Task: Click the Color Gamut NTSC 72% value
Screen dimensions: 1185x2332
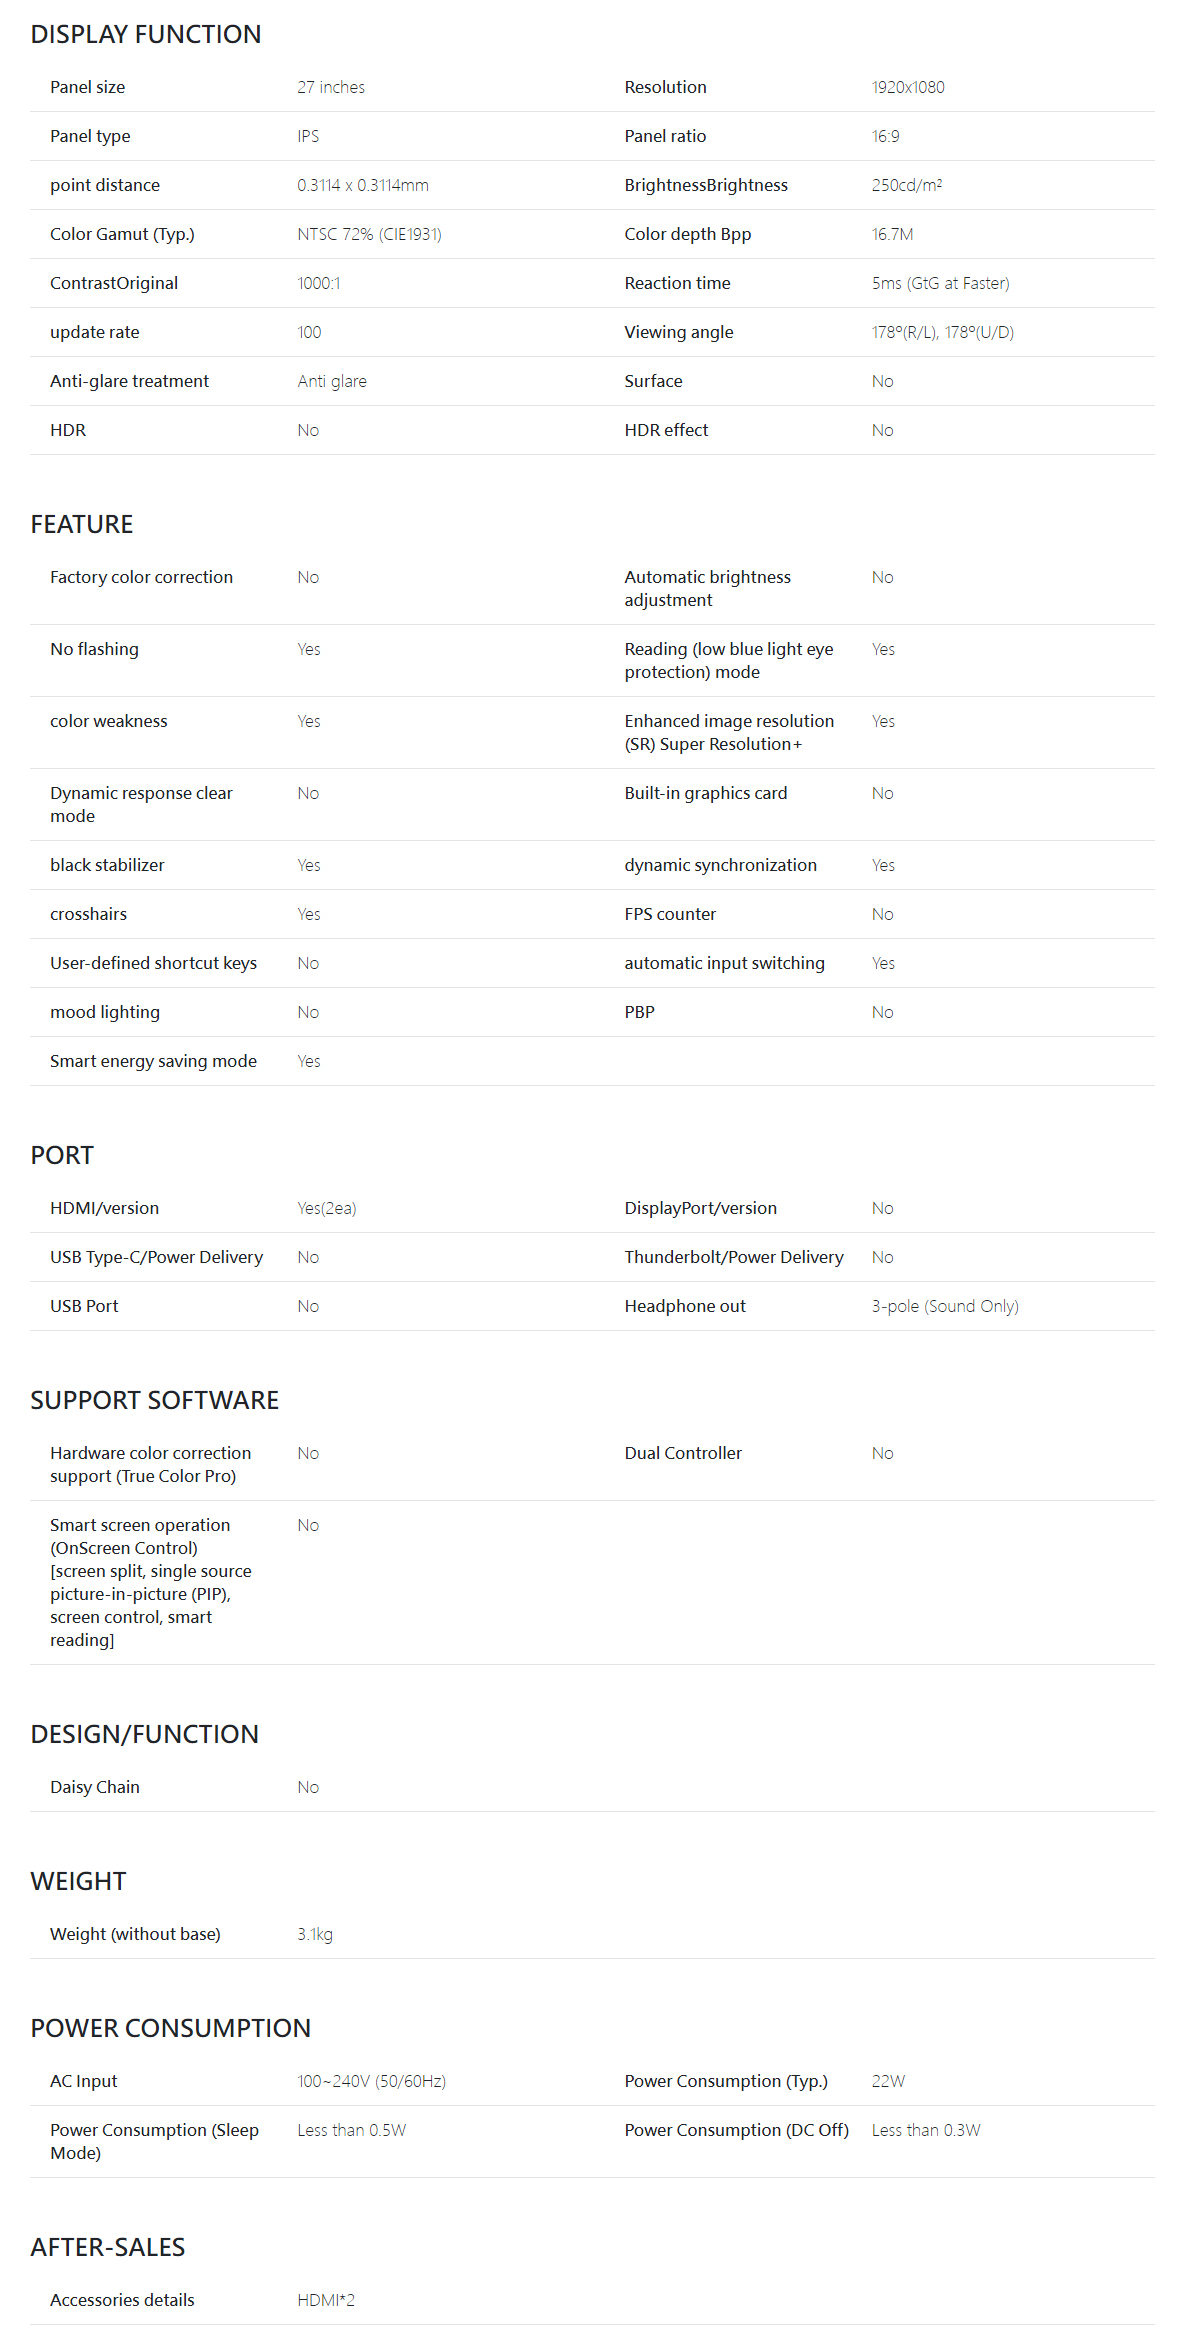Action: 370,234
